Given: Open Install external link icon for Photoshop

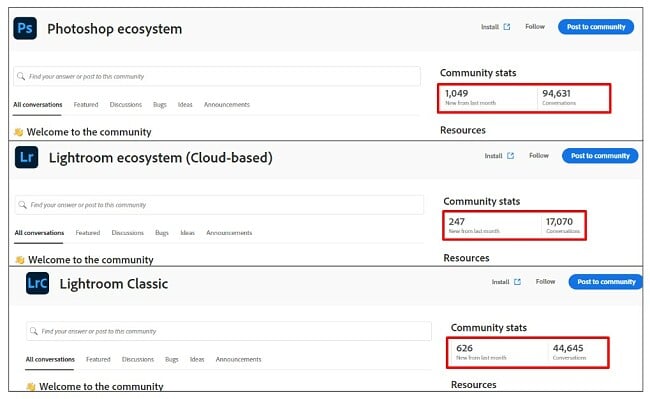Looking at the screenshot, I should 507,27.
